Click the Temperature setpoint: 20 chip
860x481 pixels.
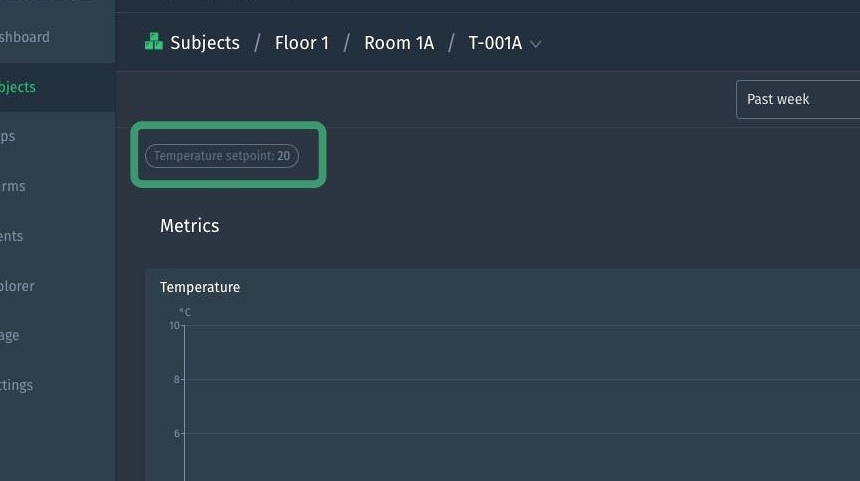[222, 156]
